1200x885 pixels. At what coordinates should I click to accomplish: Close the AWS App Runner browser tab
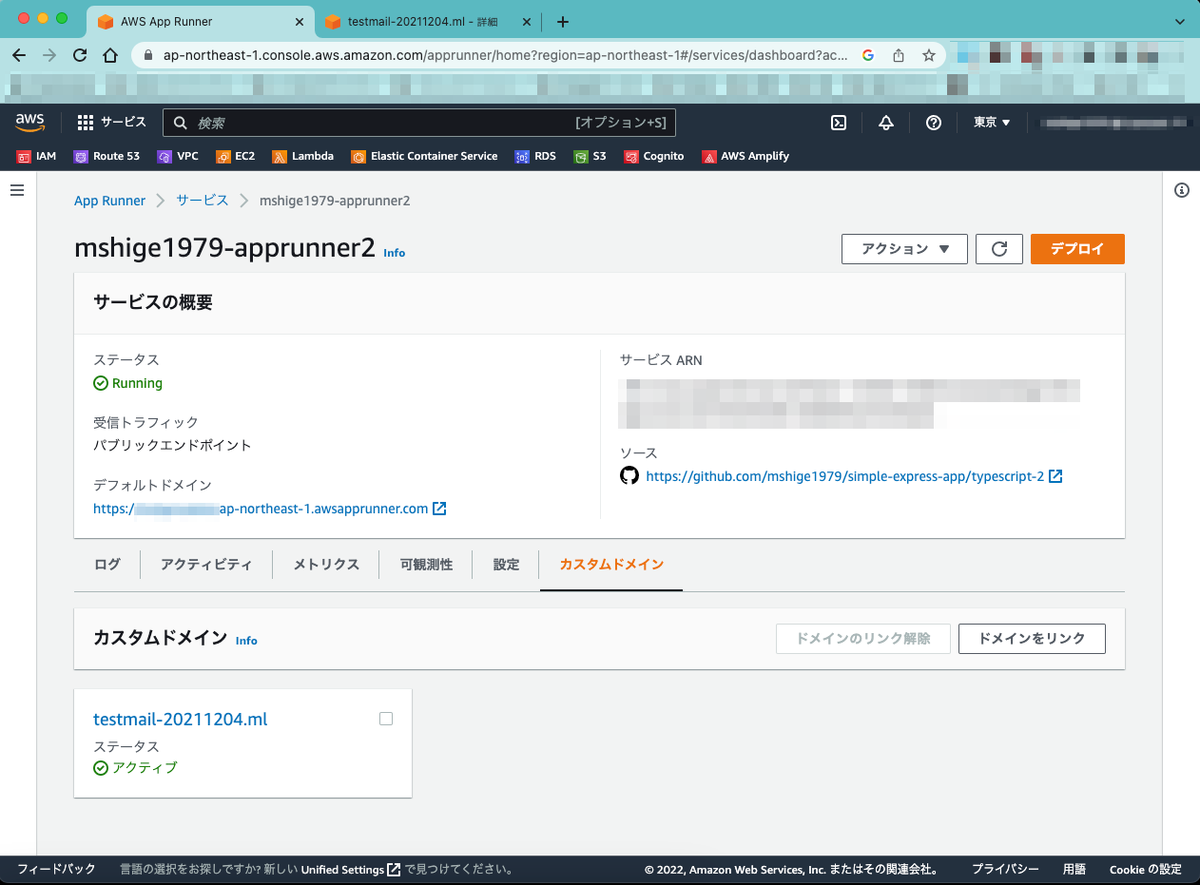tap(299, 22)
